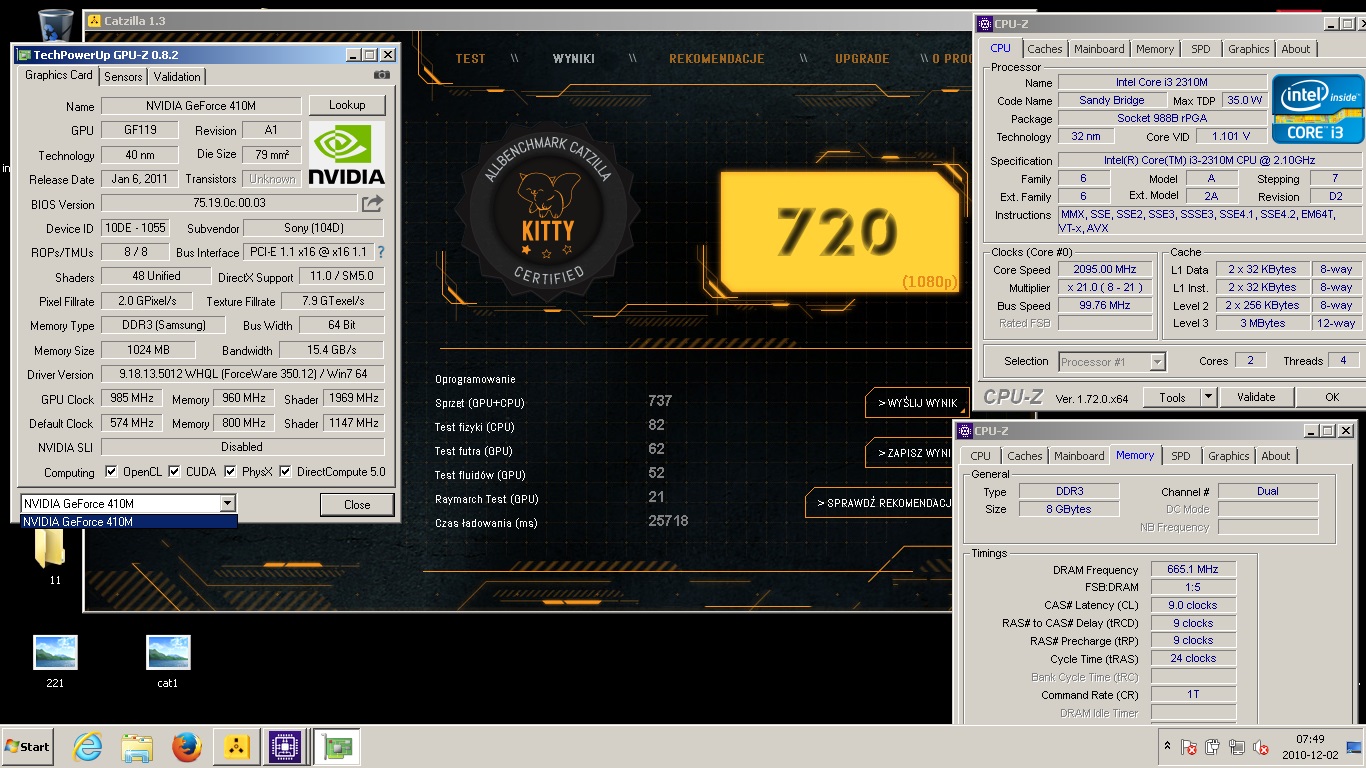
Task: Open the GPU selector dropdown in GPU-Z
Action: pos(228,503)
